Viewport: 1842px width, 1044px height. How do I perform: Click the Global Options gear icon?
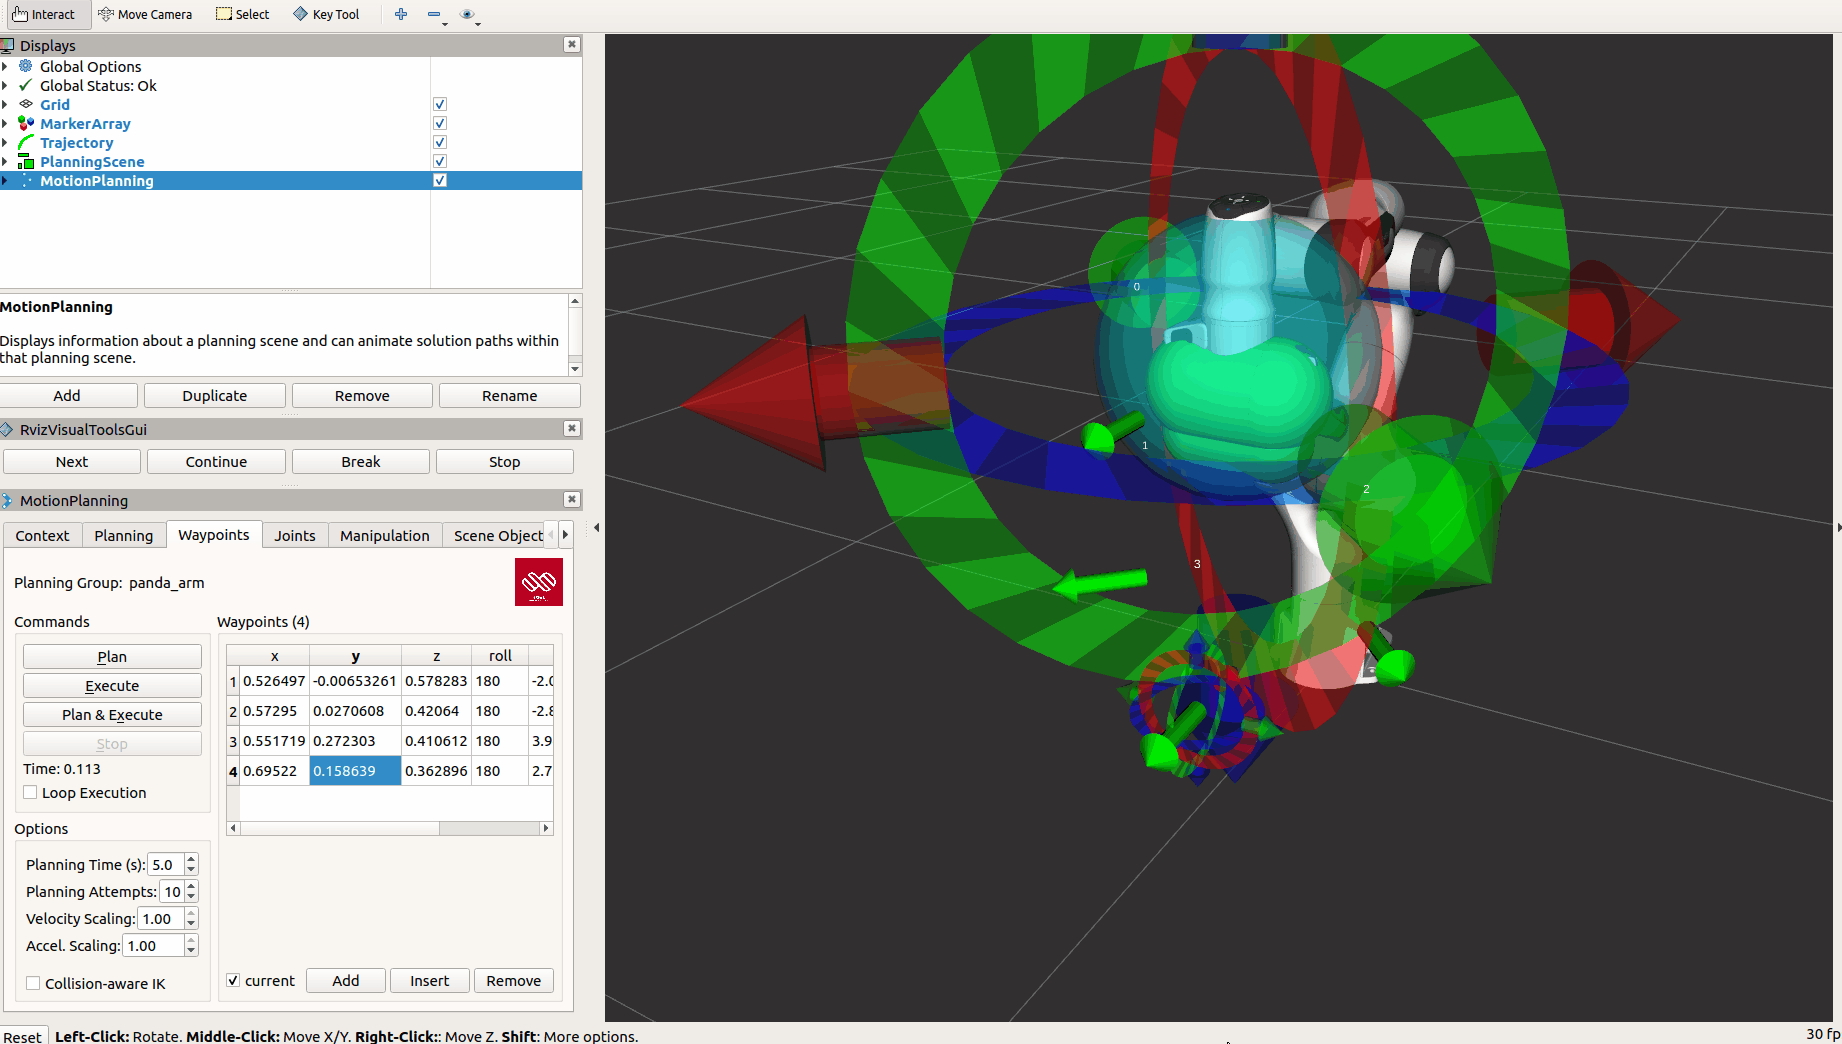click(26, 66)
